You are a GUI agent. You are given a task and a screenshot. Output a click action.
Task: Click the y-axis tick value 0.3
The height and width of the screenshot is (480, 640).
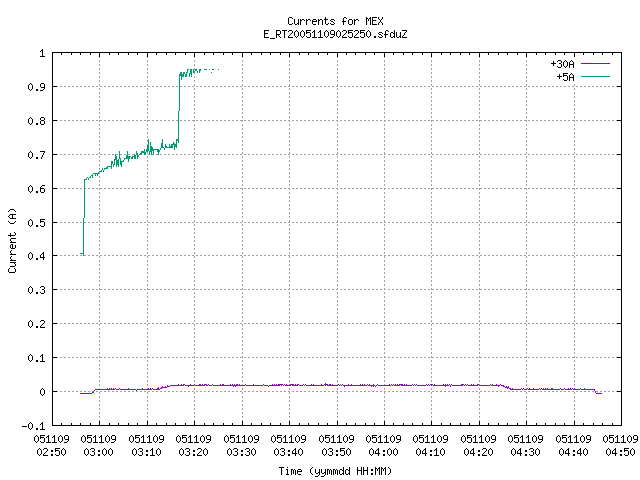[36, 290]
